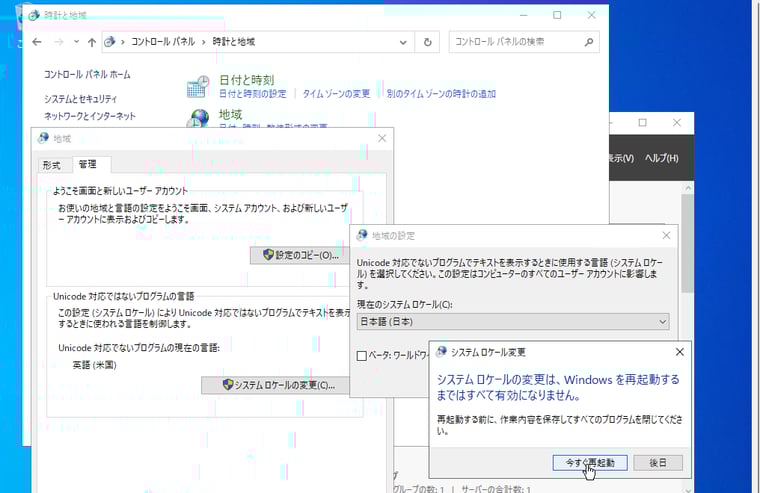The image size is (760, 493).
Task: Click 後日 button
Action: click(x=658, y=463)
